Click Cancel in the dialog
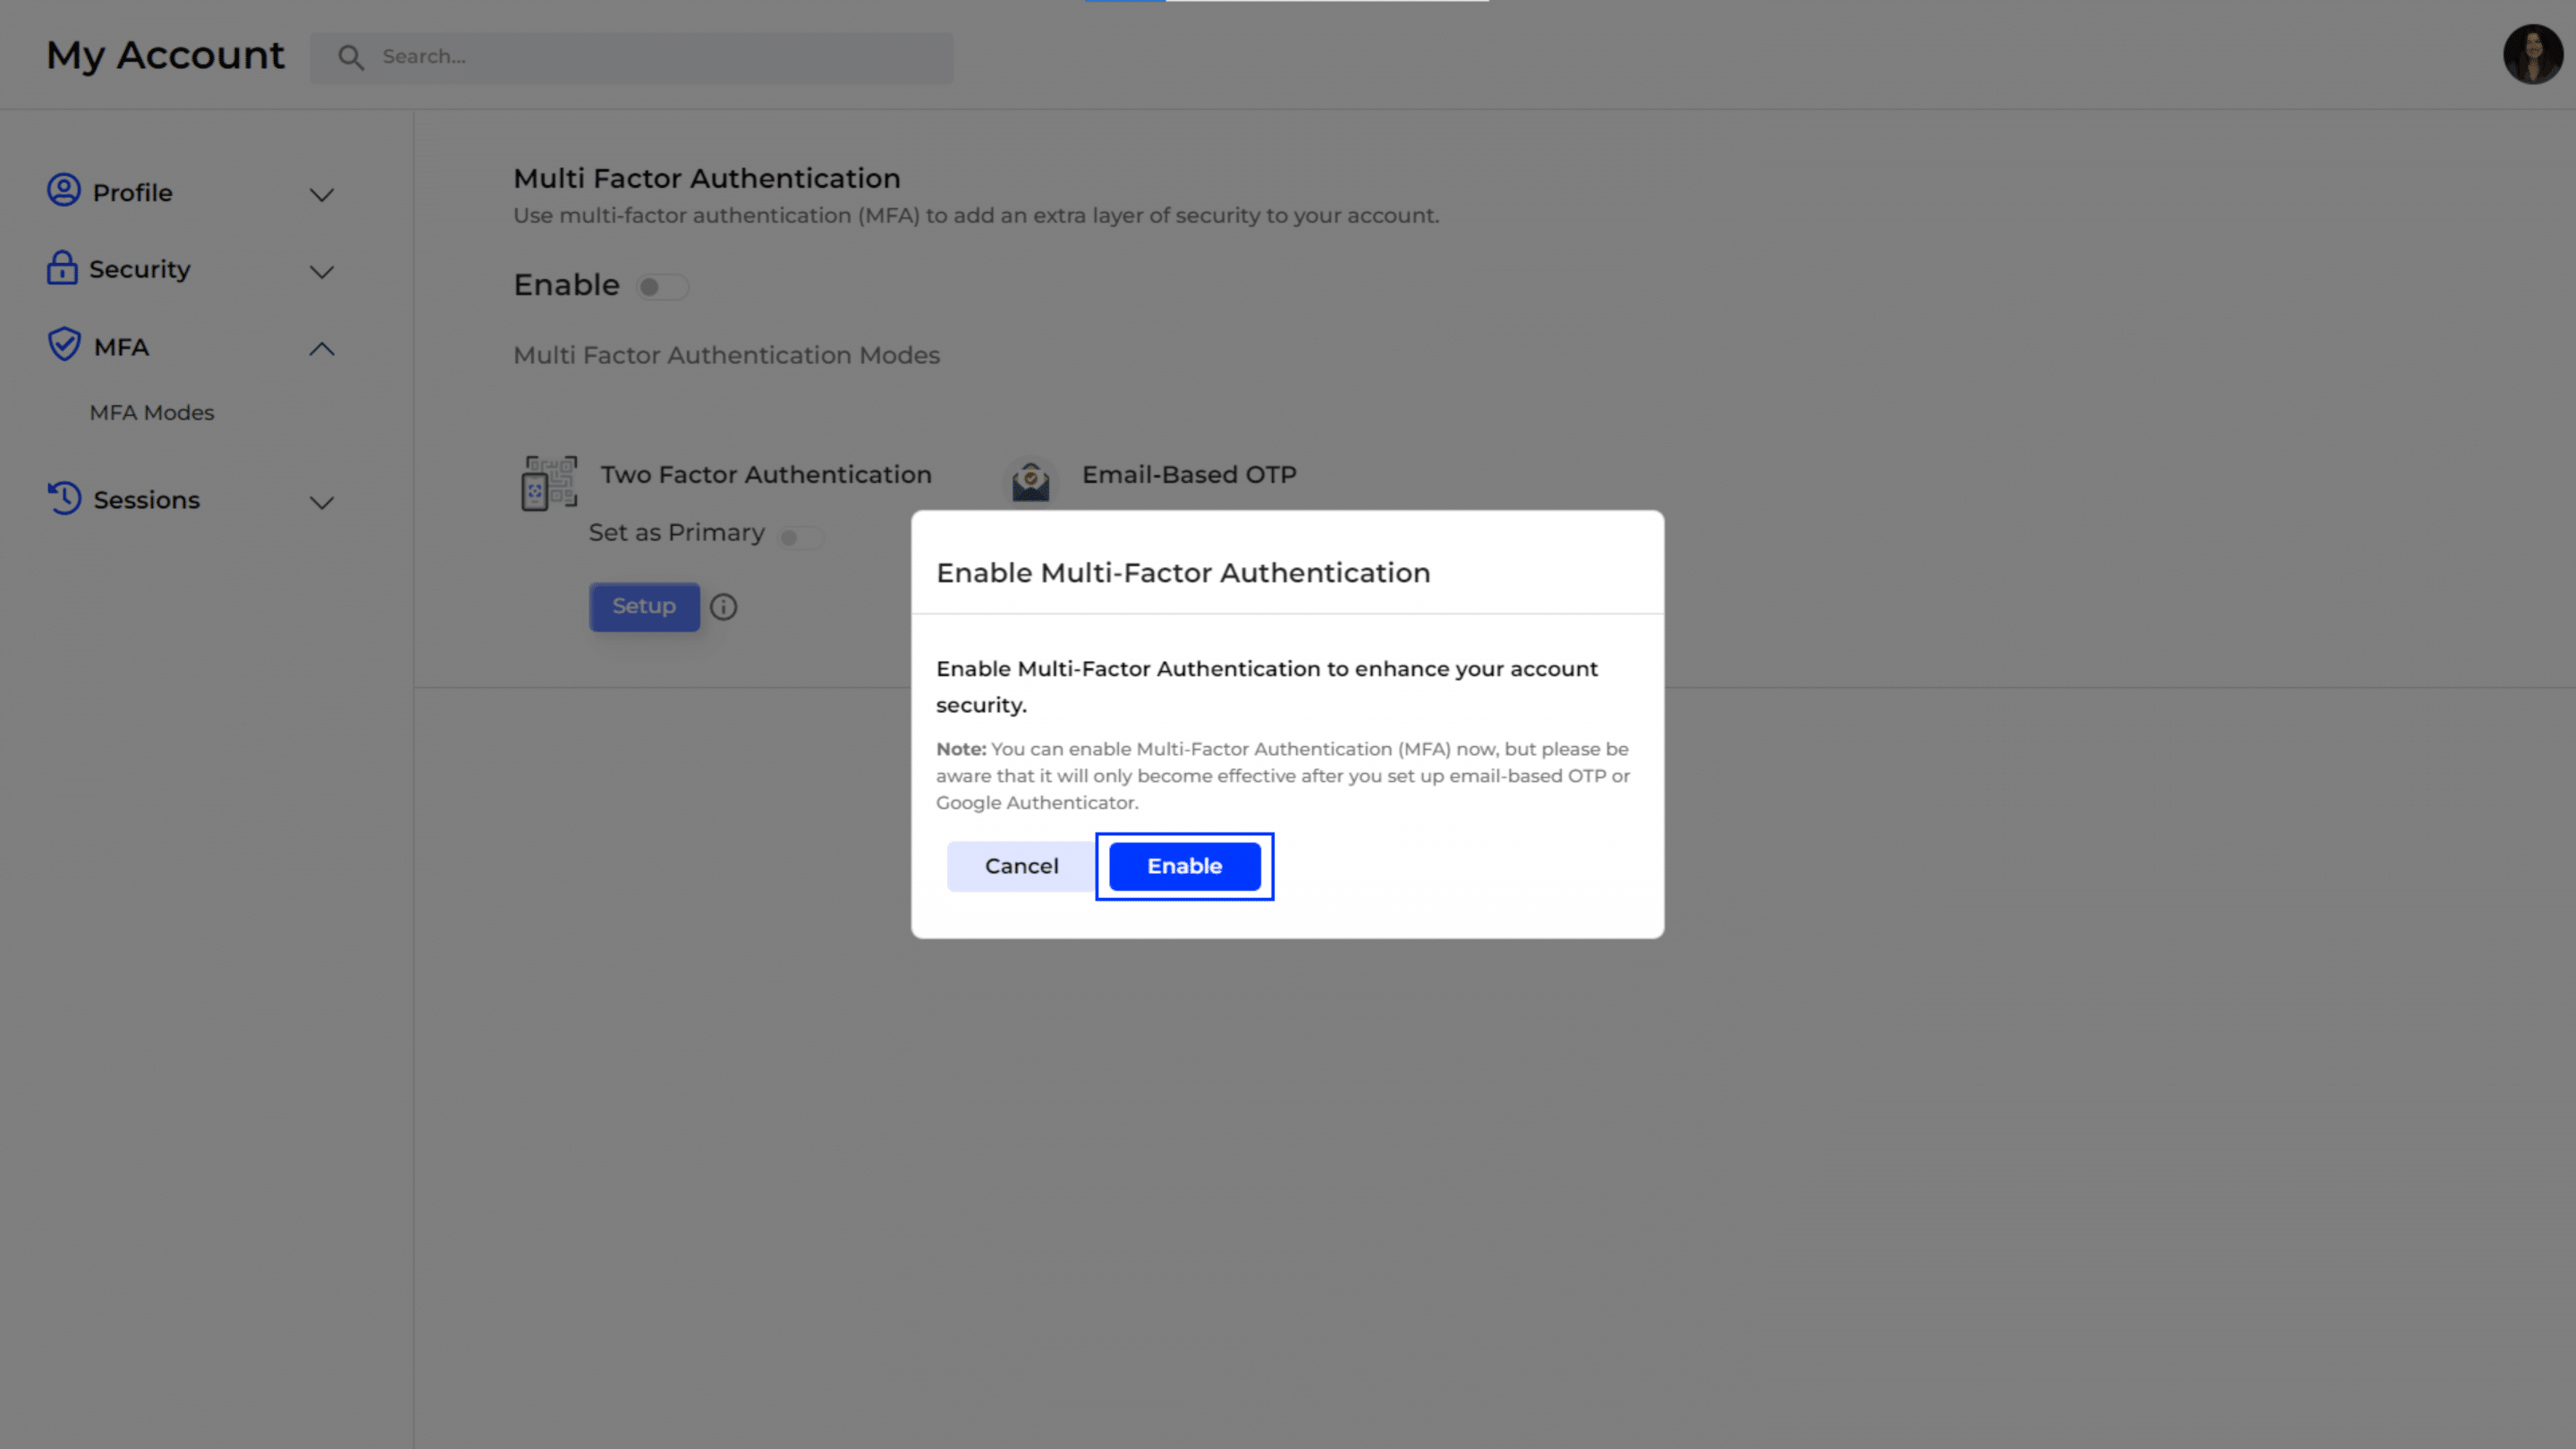Image resolution: width=2576 pixels, height=1449 pixels. [x=1021, y=866]
